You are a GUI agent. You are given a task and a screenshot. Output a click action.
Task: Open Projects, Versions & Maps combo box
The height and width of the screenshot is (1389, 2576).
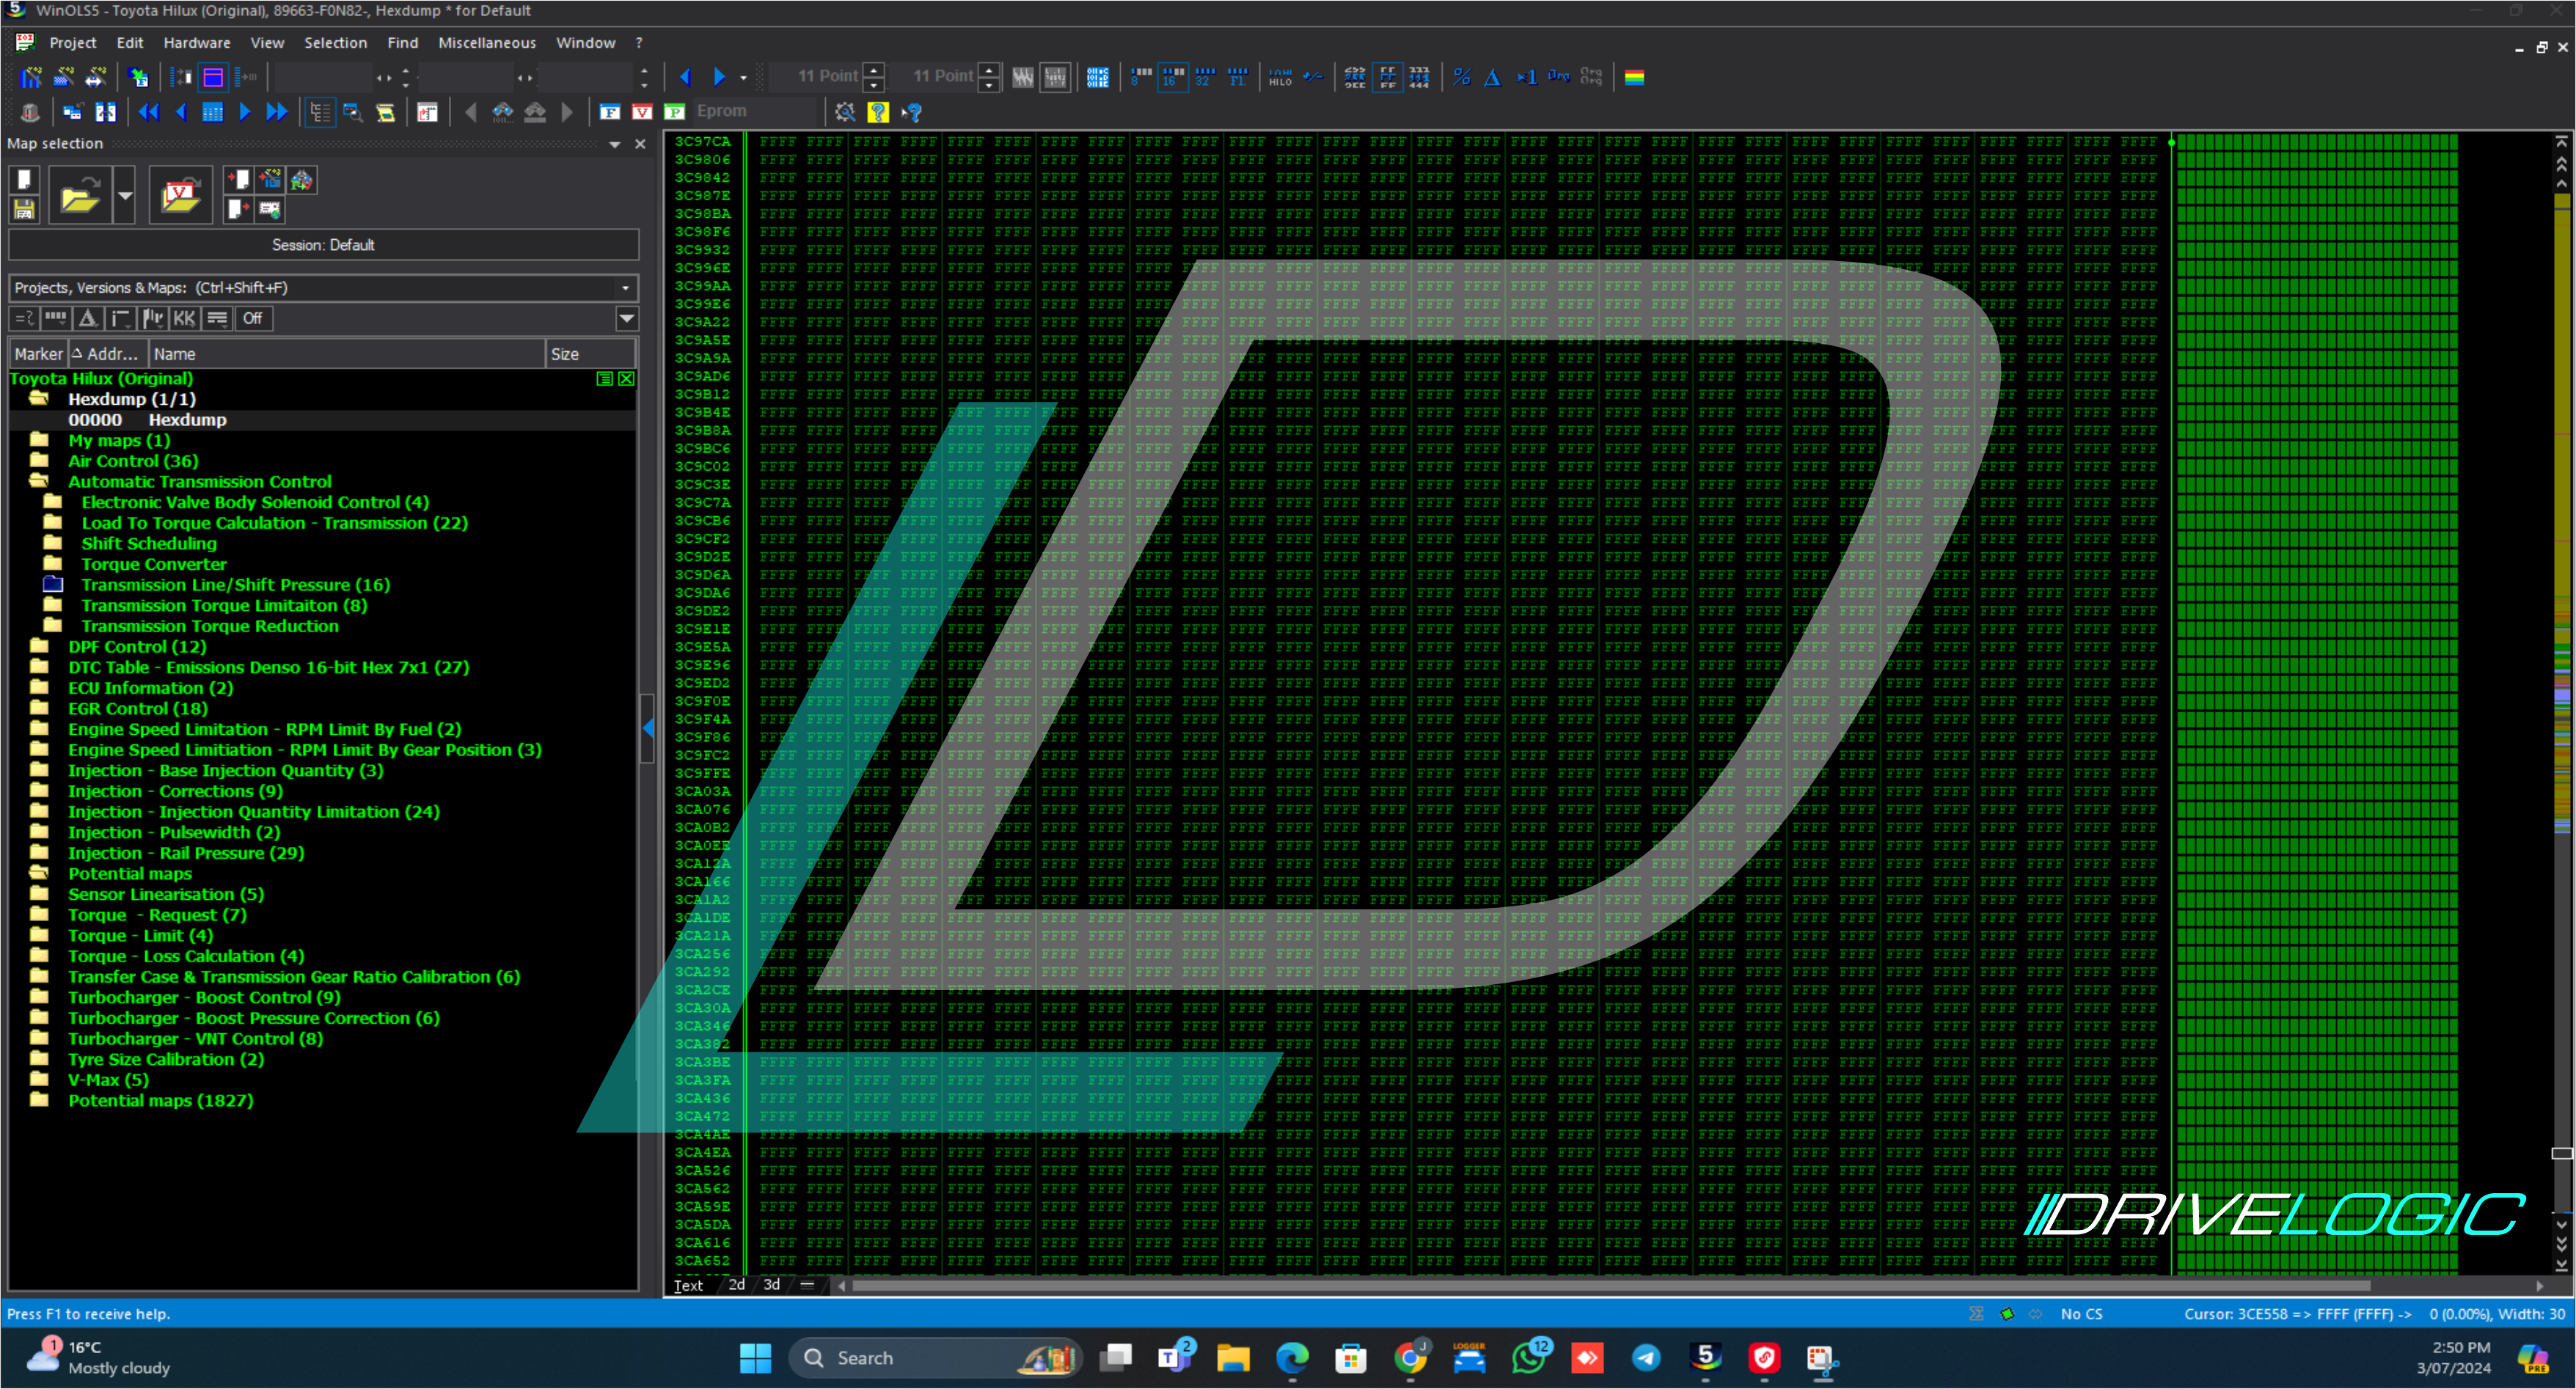tap(323, 288)
